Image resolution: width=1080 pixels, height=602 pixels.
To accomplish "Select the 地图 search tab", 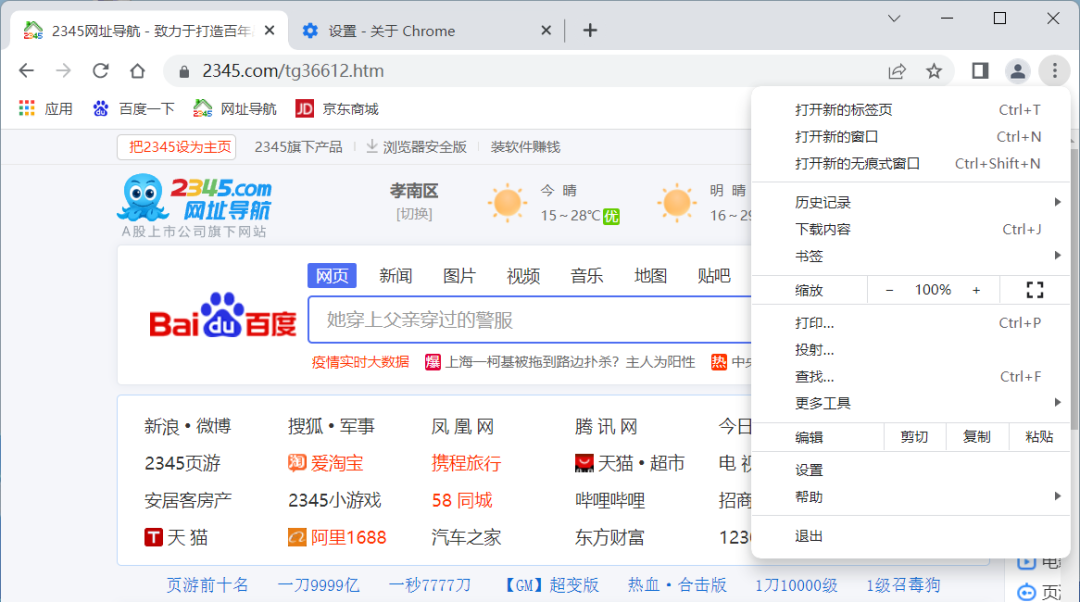I will tap(650, 276).
